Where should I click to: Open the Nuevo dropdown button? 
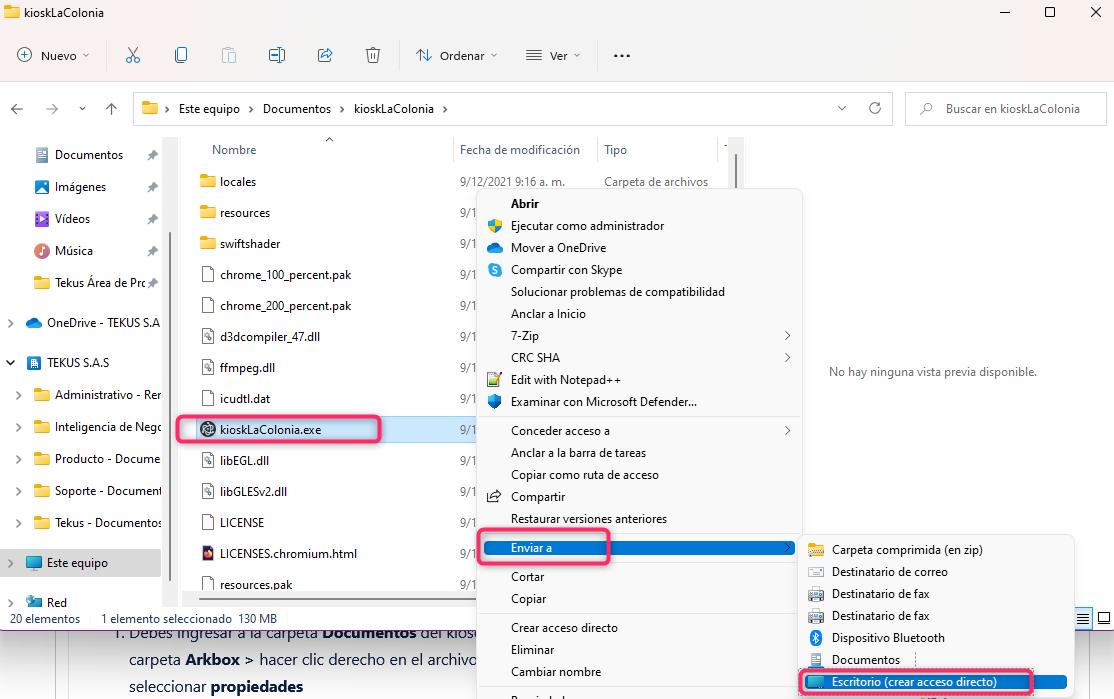click(x=54, y=56)
